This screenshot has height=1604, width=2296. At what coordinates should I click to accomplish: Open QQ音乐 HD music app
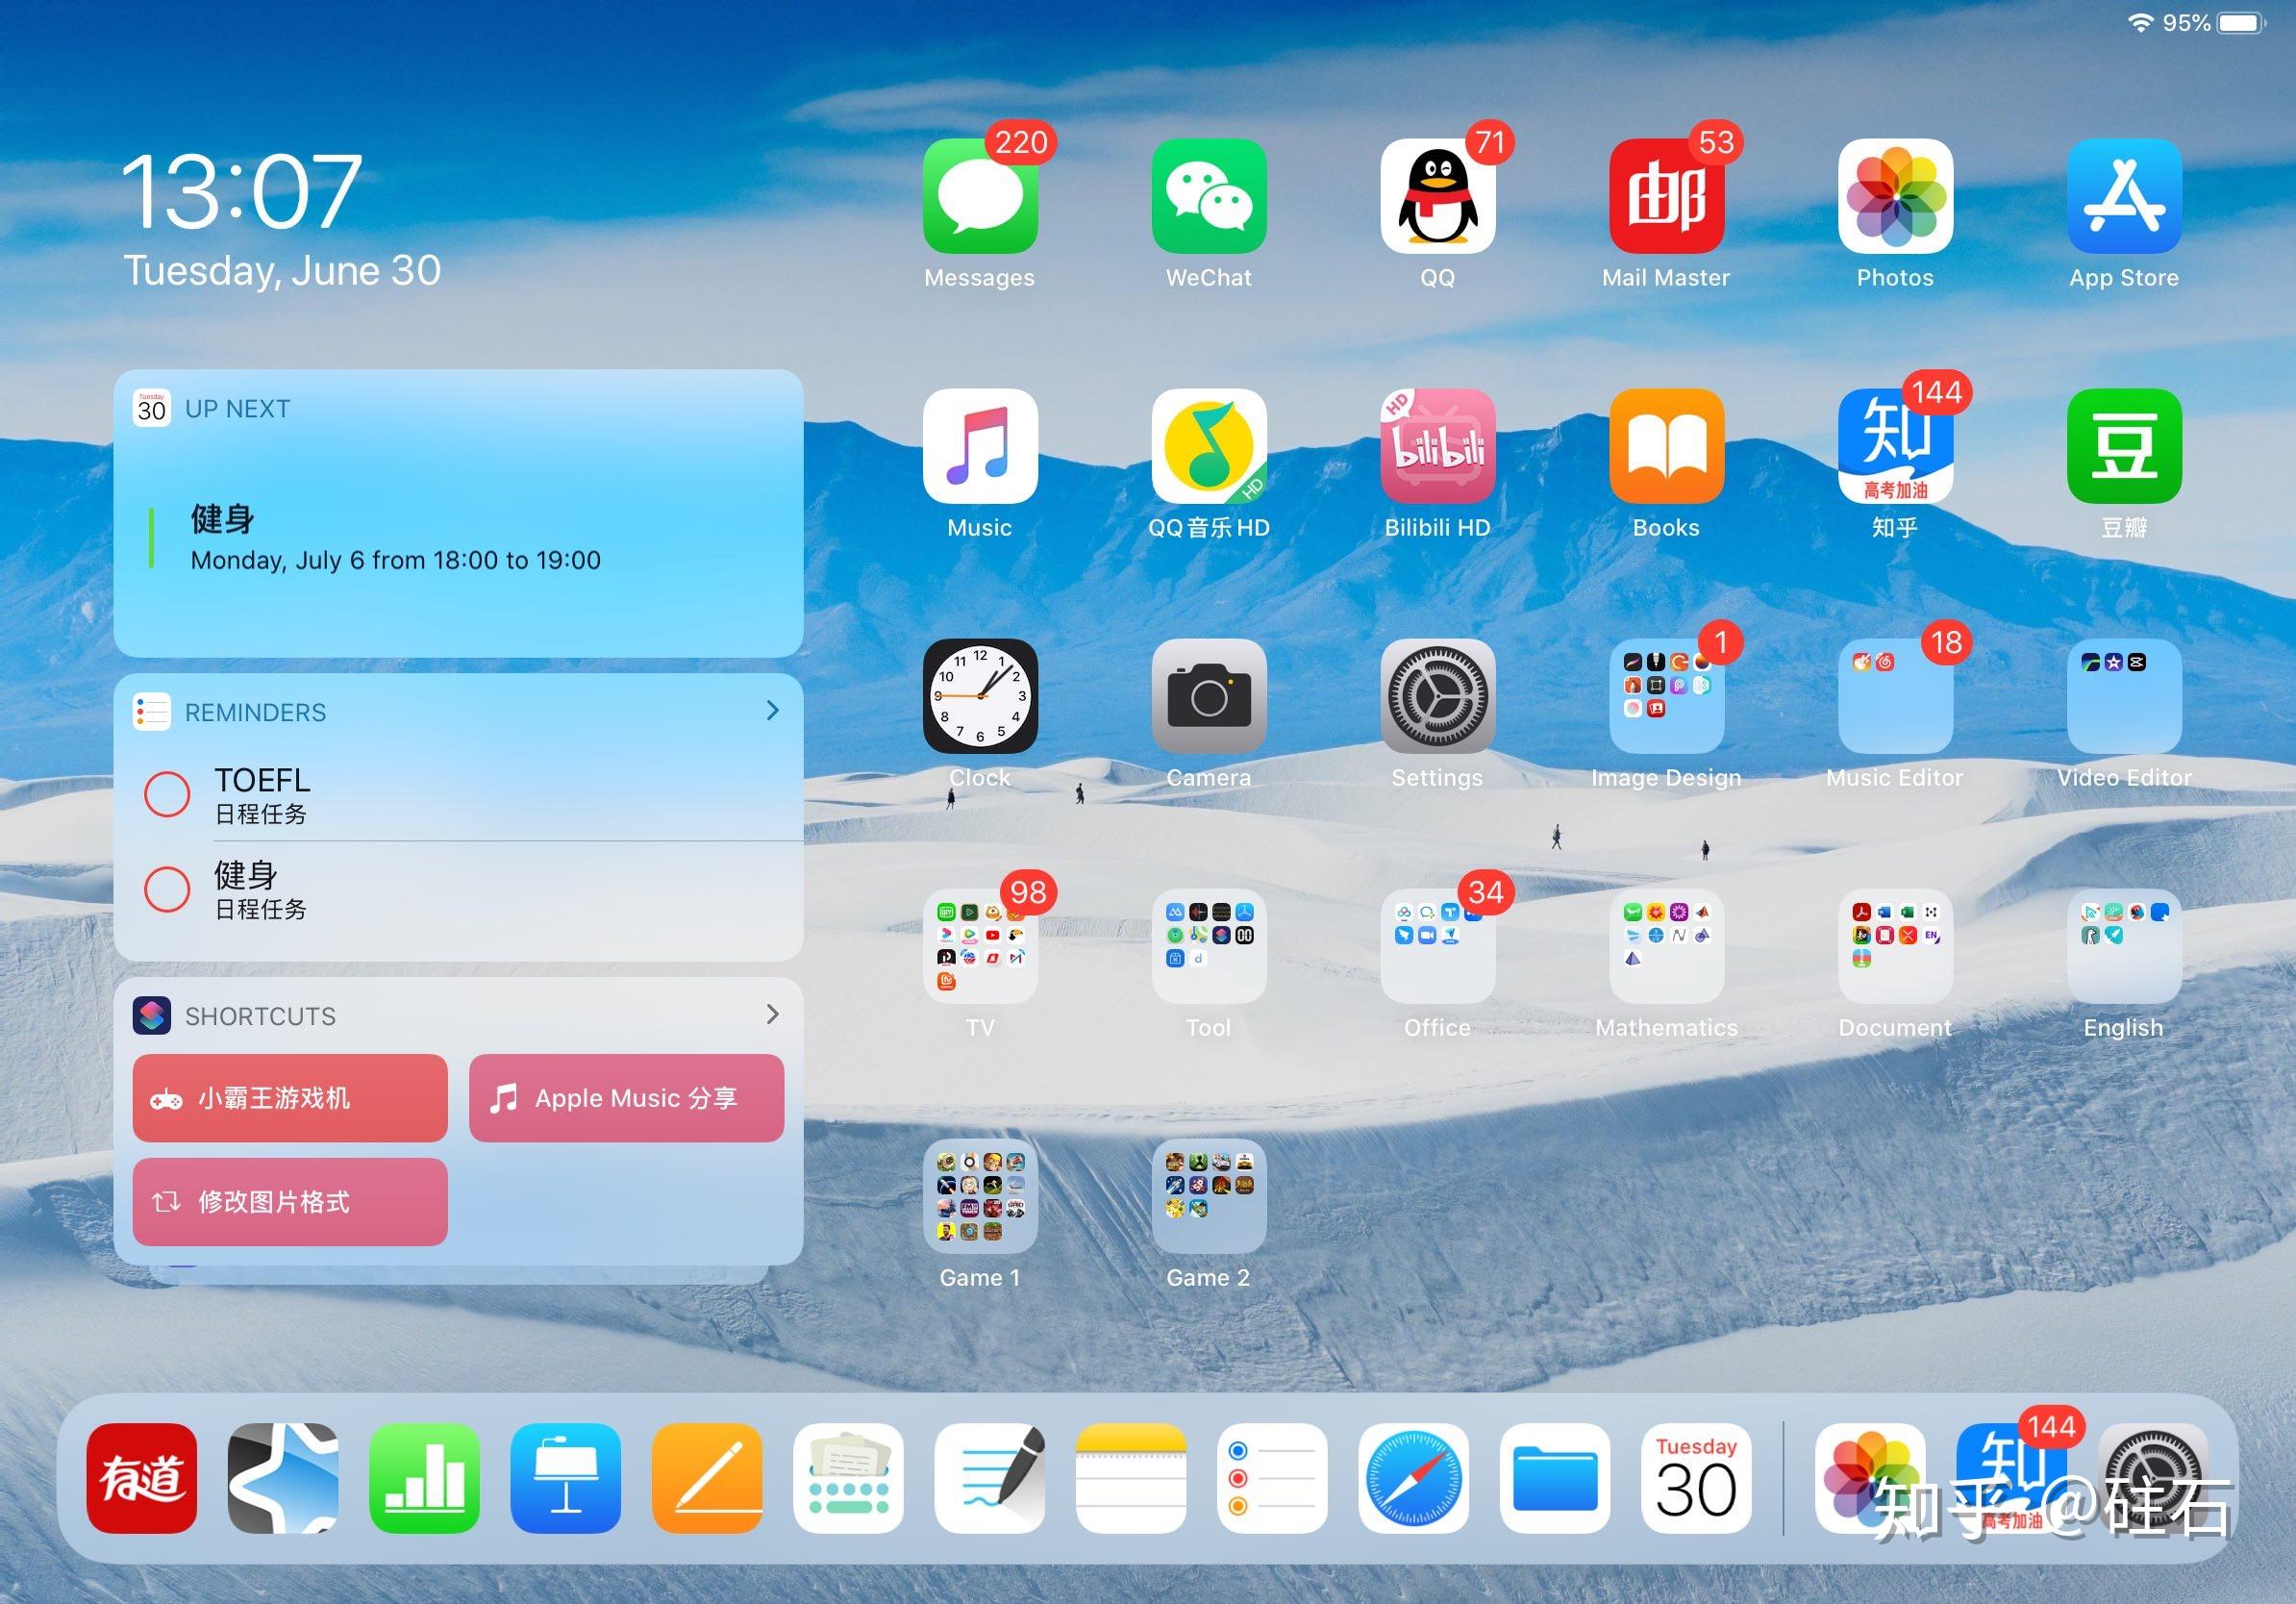pyautogui.click(x=1208, y=446)
